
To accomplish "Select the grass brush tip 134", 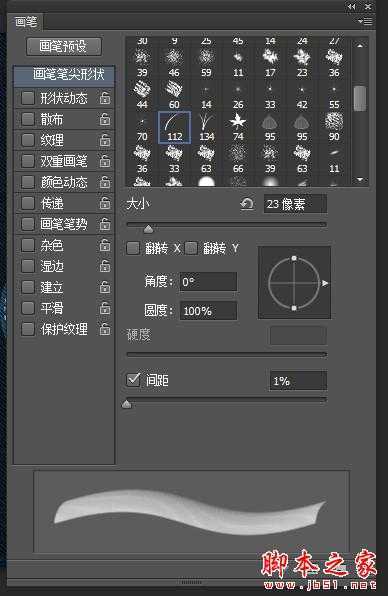I will [x=206, y=127].
